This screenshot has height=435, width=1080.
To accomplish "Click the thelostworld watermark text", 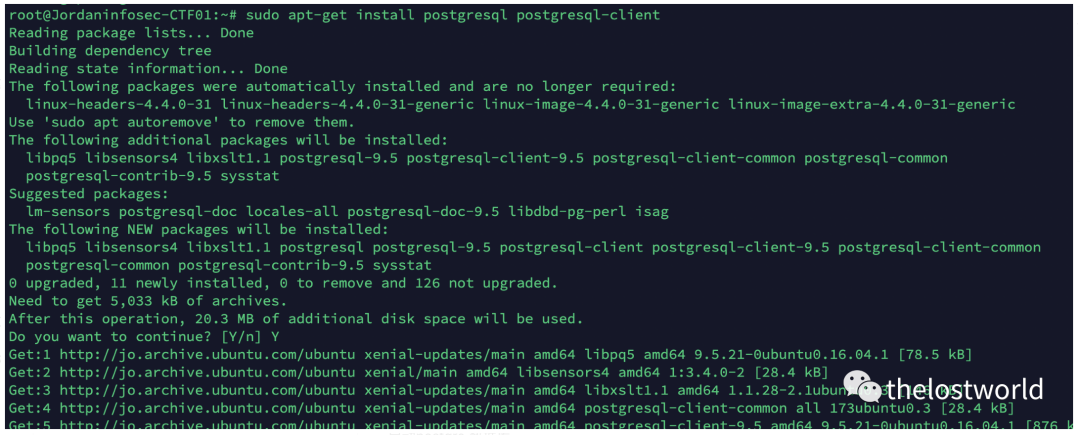I will 964,389.
